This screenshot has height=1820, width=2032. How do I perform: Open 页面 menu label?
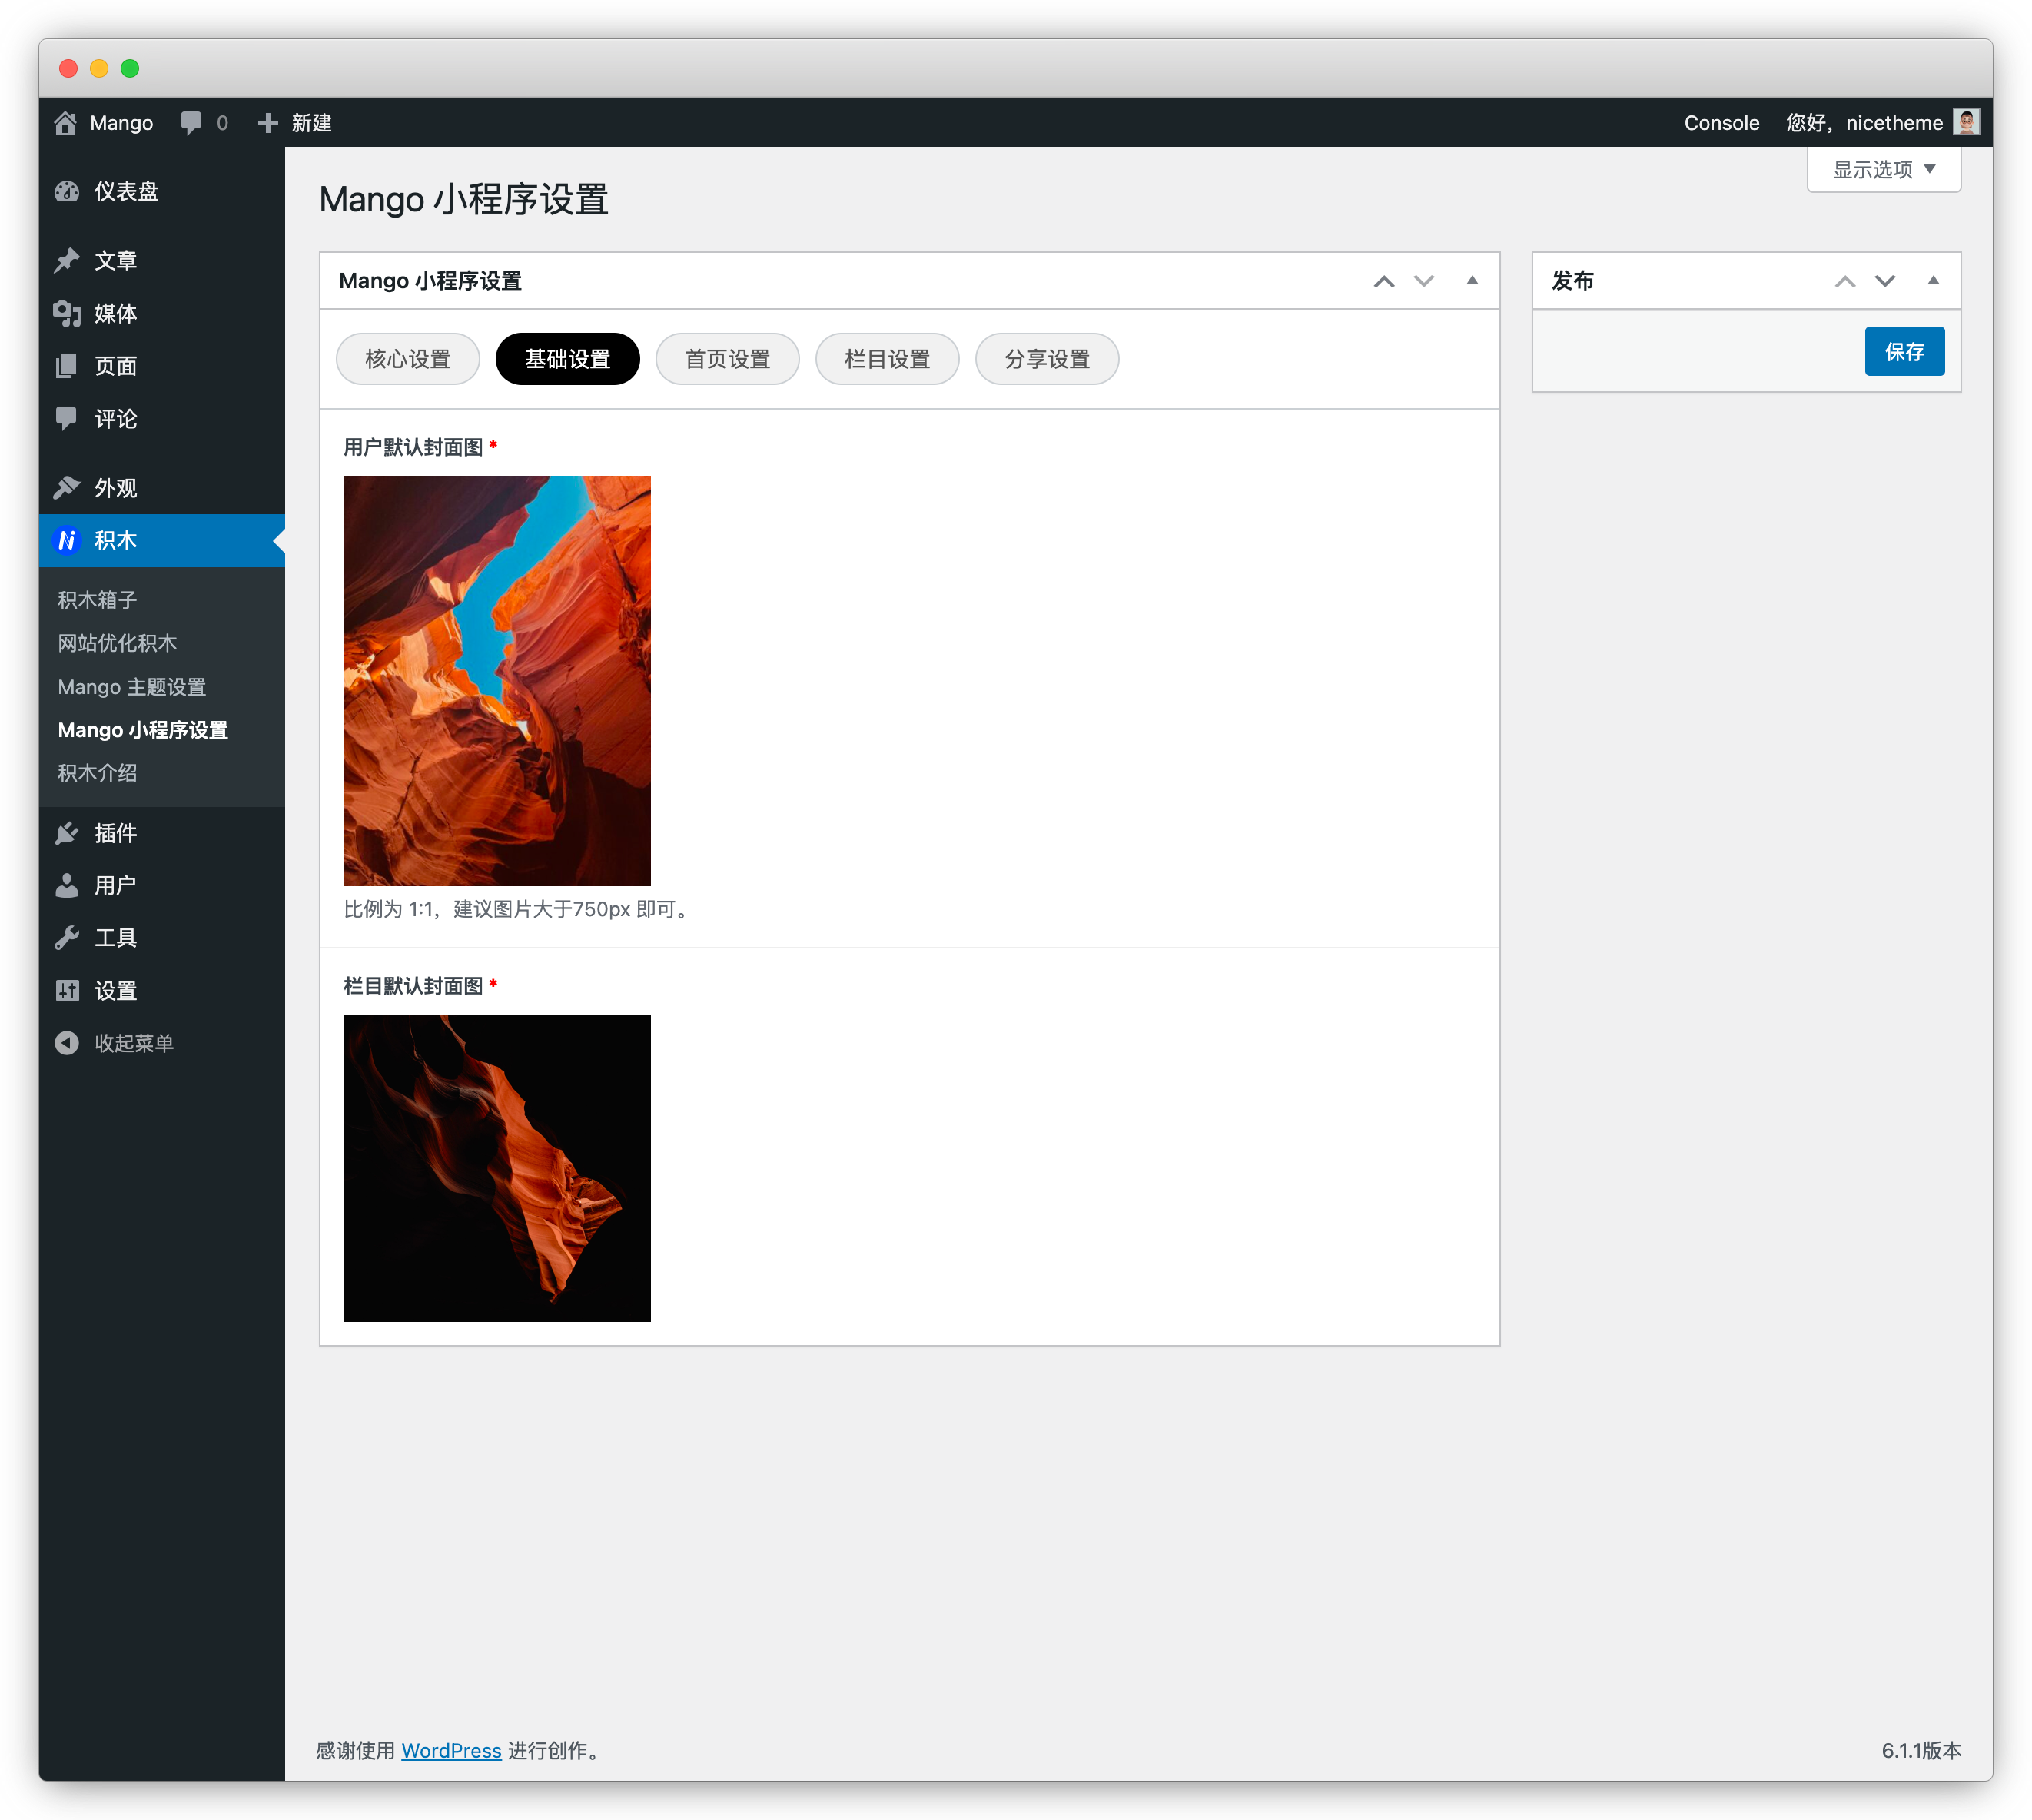(x=116, y=366)
